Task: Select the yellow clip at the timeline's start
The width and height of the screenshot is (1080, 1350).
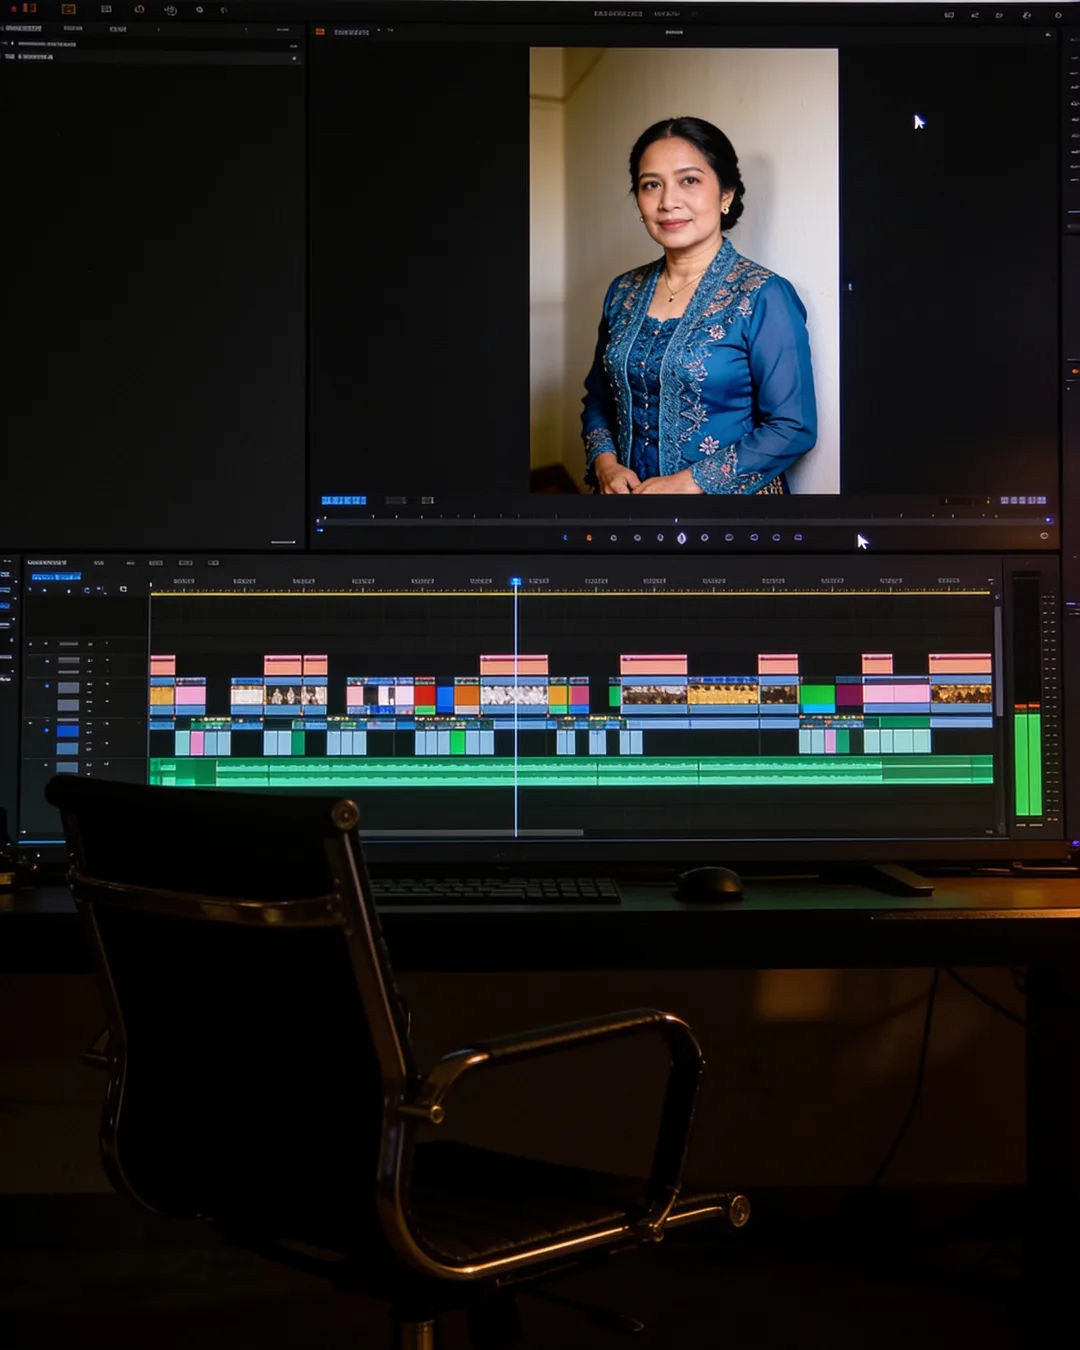Action: click(x=162, y=695)
